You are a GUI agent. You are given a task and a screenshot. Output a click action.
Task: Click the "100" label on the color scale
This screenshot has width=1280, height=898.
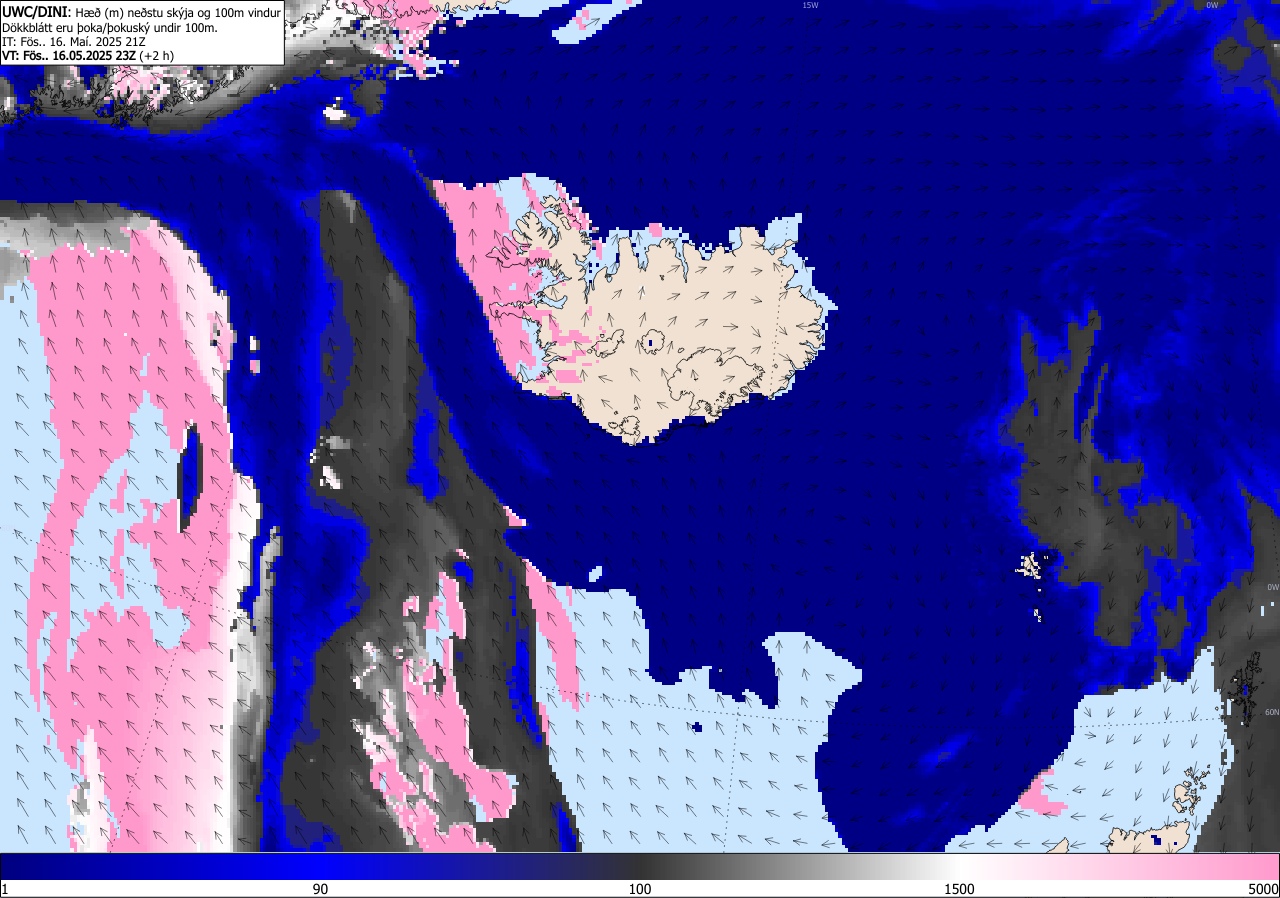[640, 889]
